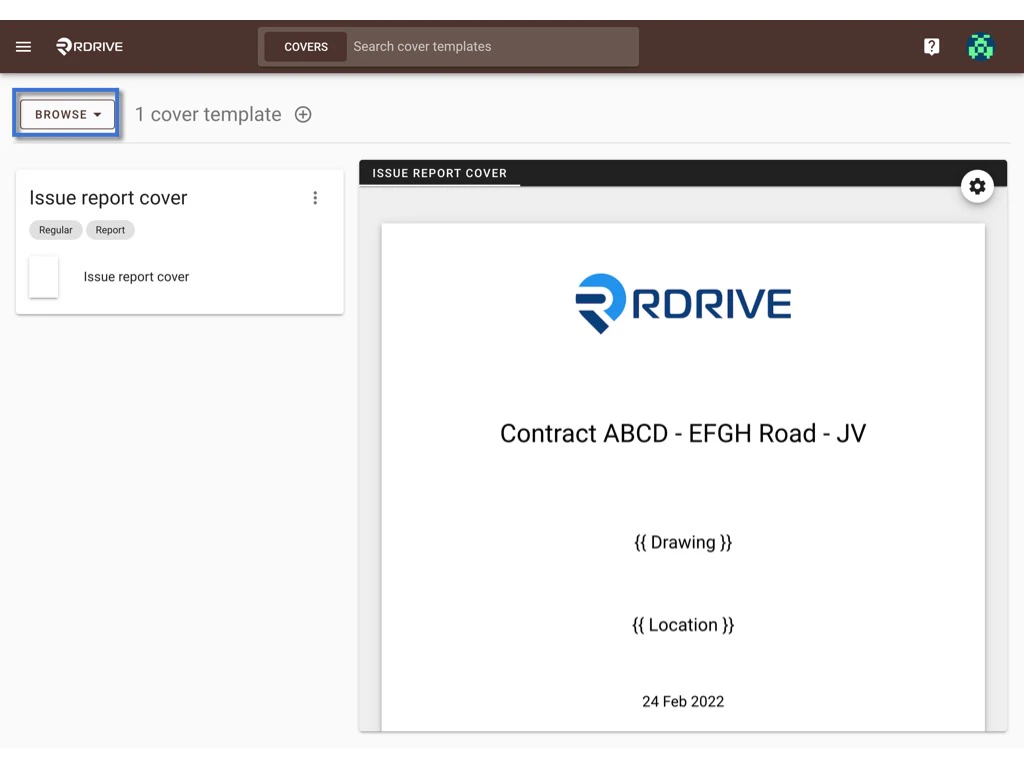This screenshot has height=768, width=1024.
Task: Click the 24 Feb 2022 date text
Action: [683, 701]
